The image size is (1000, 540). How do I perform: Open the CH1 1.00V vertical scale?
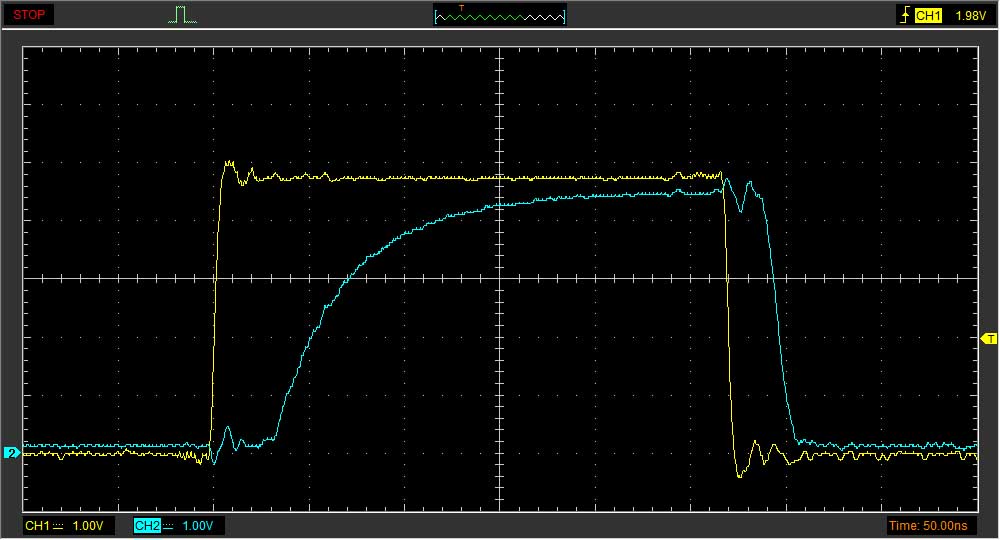click(x=89, y=525)
